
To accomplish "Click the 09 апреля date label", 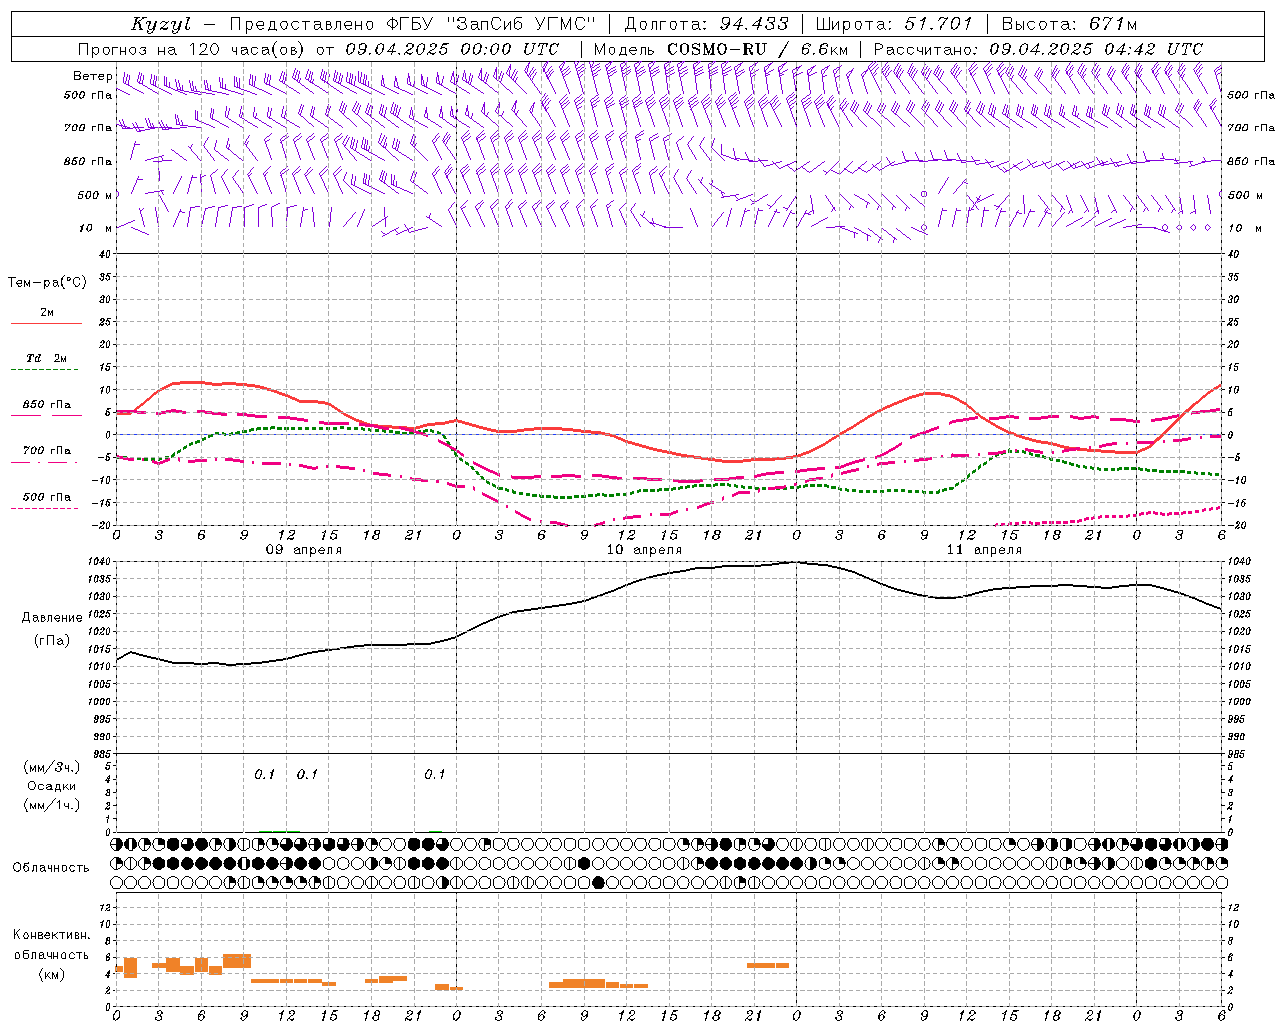I will click(x=303, y=550).
